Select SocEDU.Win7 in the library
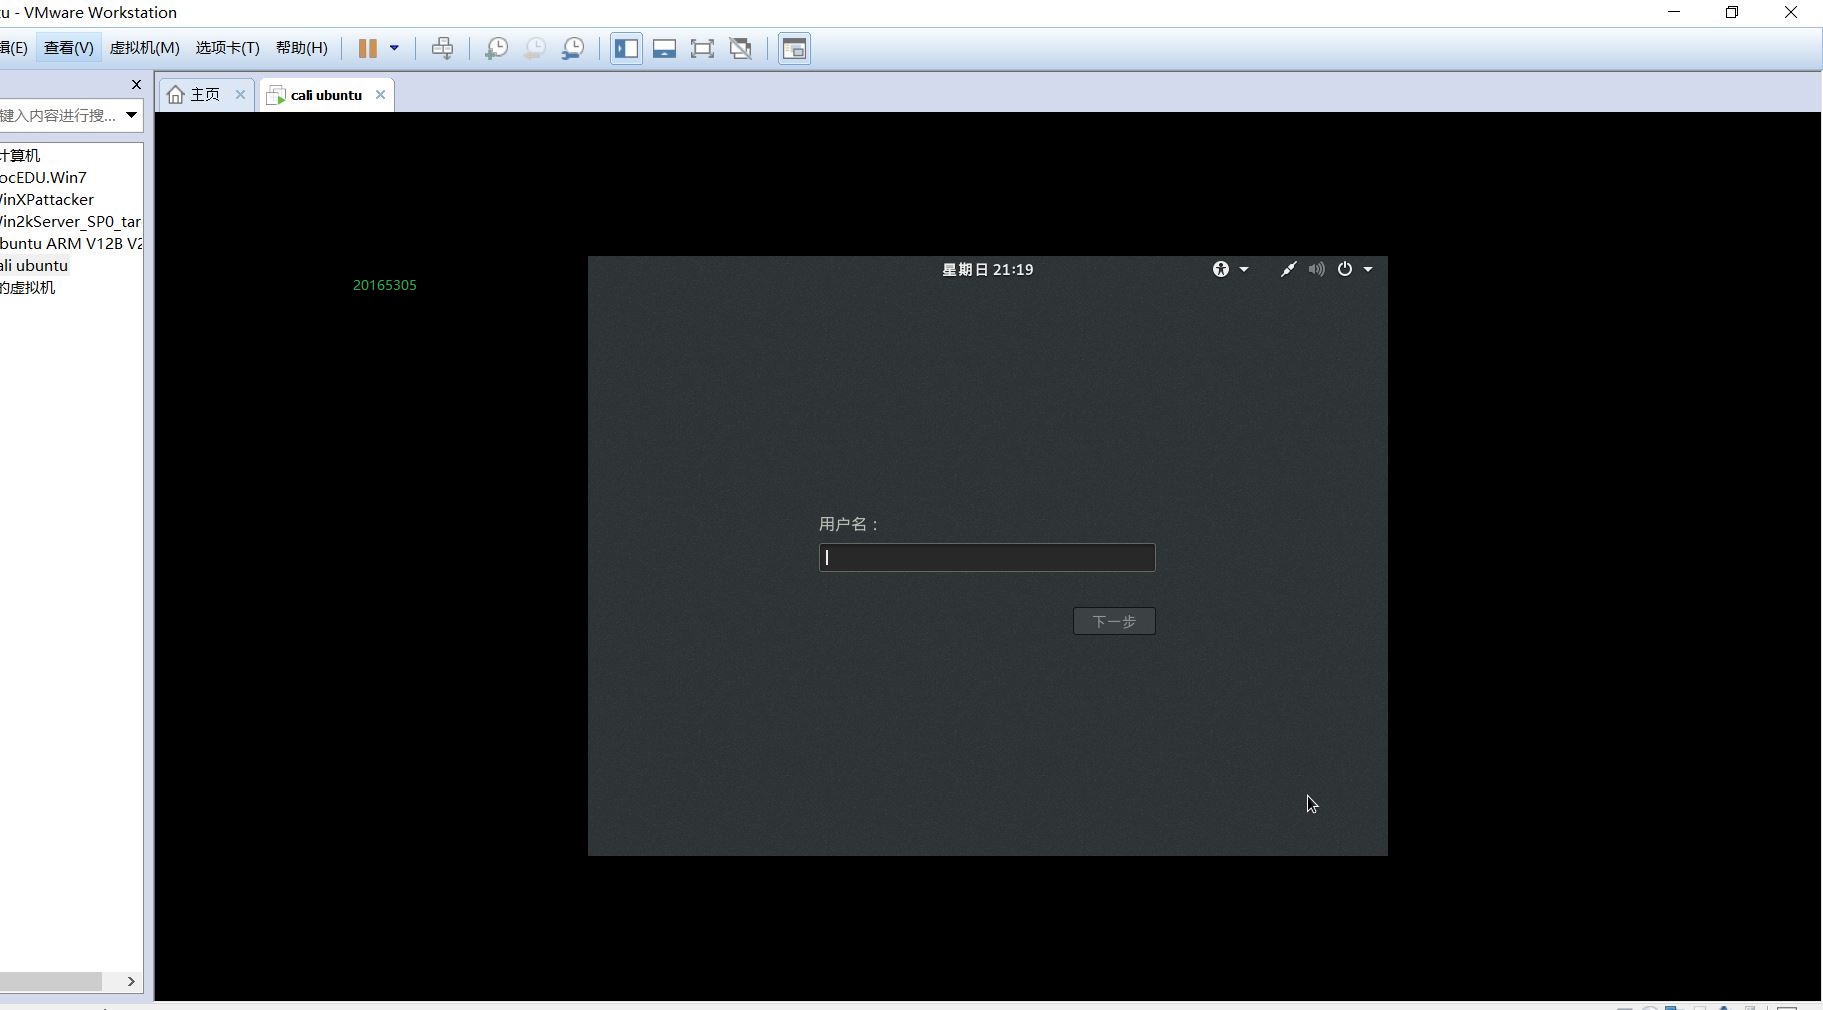This screenshot has height=1010, width=1823. [43, 177]
